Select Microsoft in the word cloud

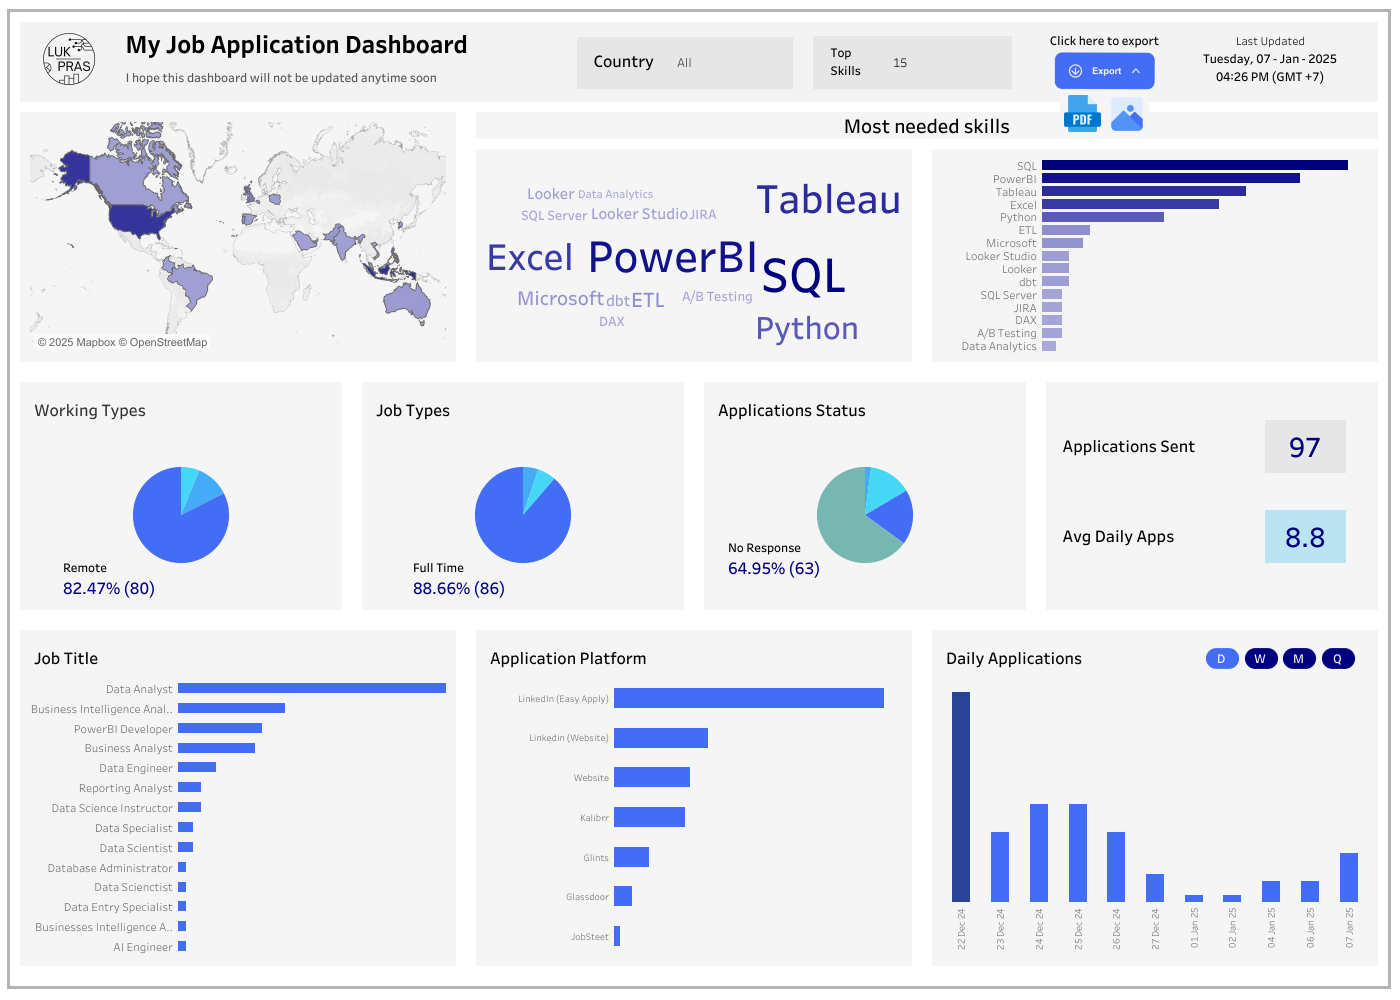[560, 299]
